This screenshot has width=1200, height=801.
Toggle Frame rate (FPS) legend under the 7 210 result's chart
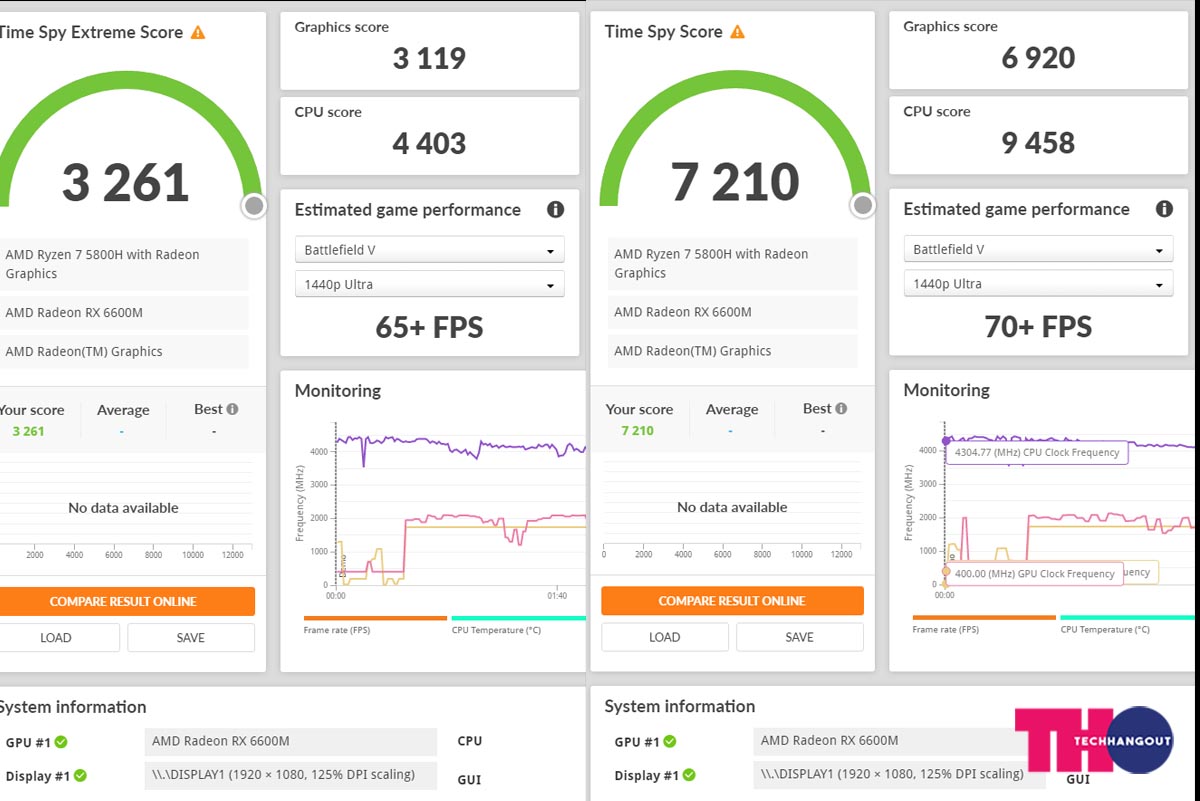[984, 625]
